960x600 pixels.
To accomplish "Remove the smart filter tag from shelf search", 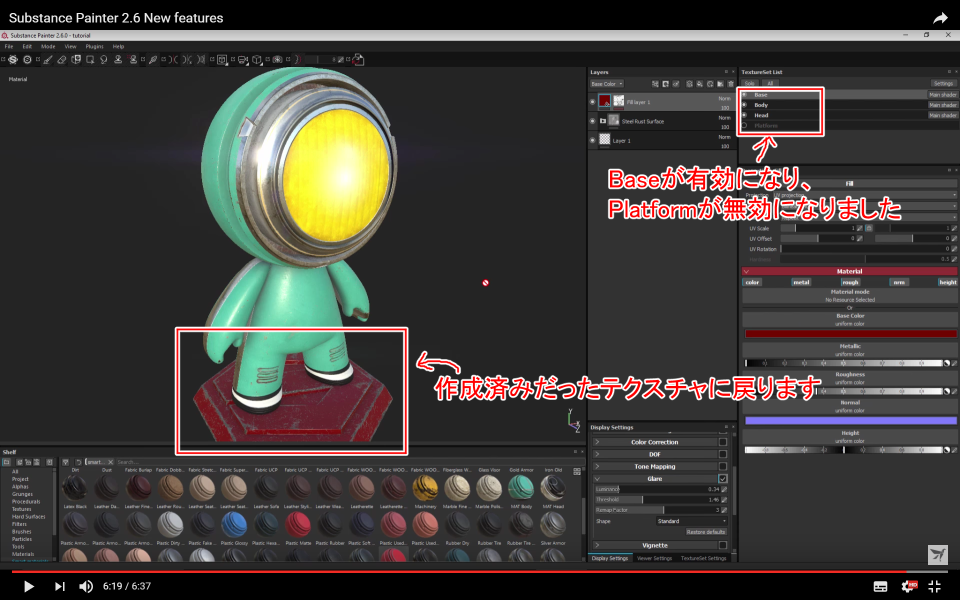I will [x=111, y=462].
